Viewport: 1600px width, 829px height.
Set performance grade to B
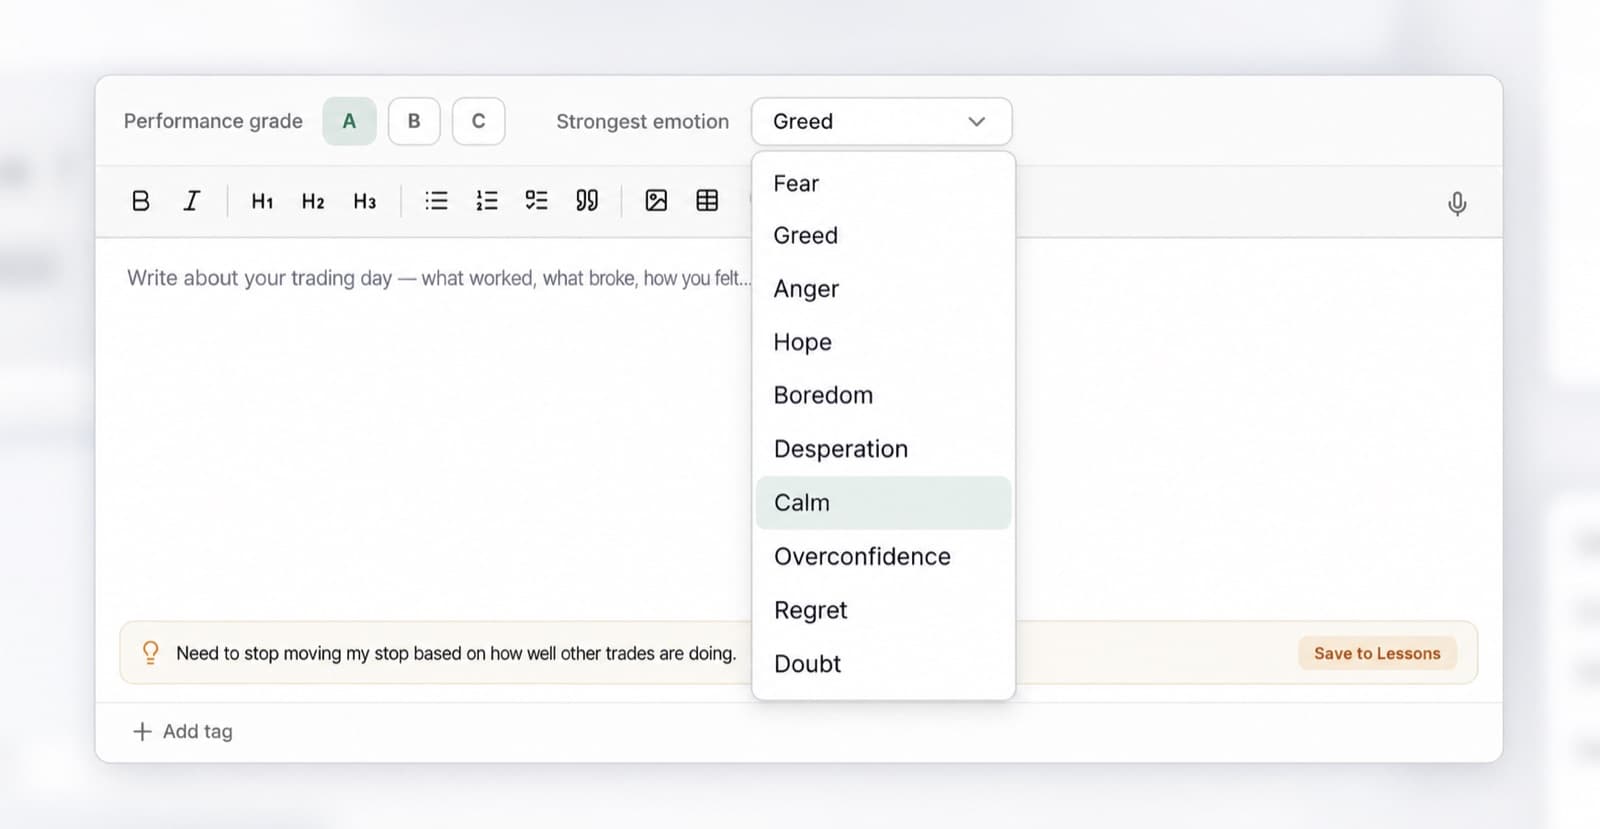(414, 121)
